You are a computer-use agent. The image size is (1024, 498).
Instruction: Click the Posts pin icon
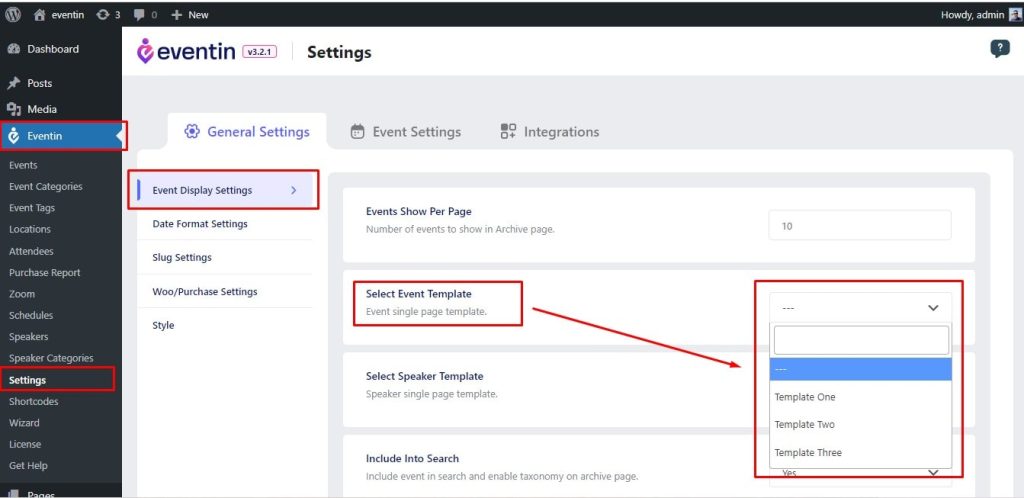[14, 83]
